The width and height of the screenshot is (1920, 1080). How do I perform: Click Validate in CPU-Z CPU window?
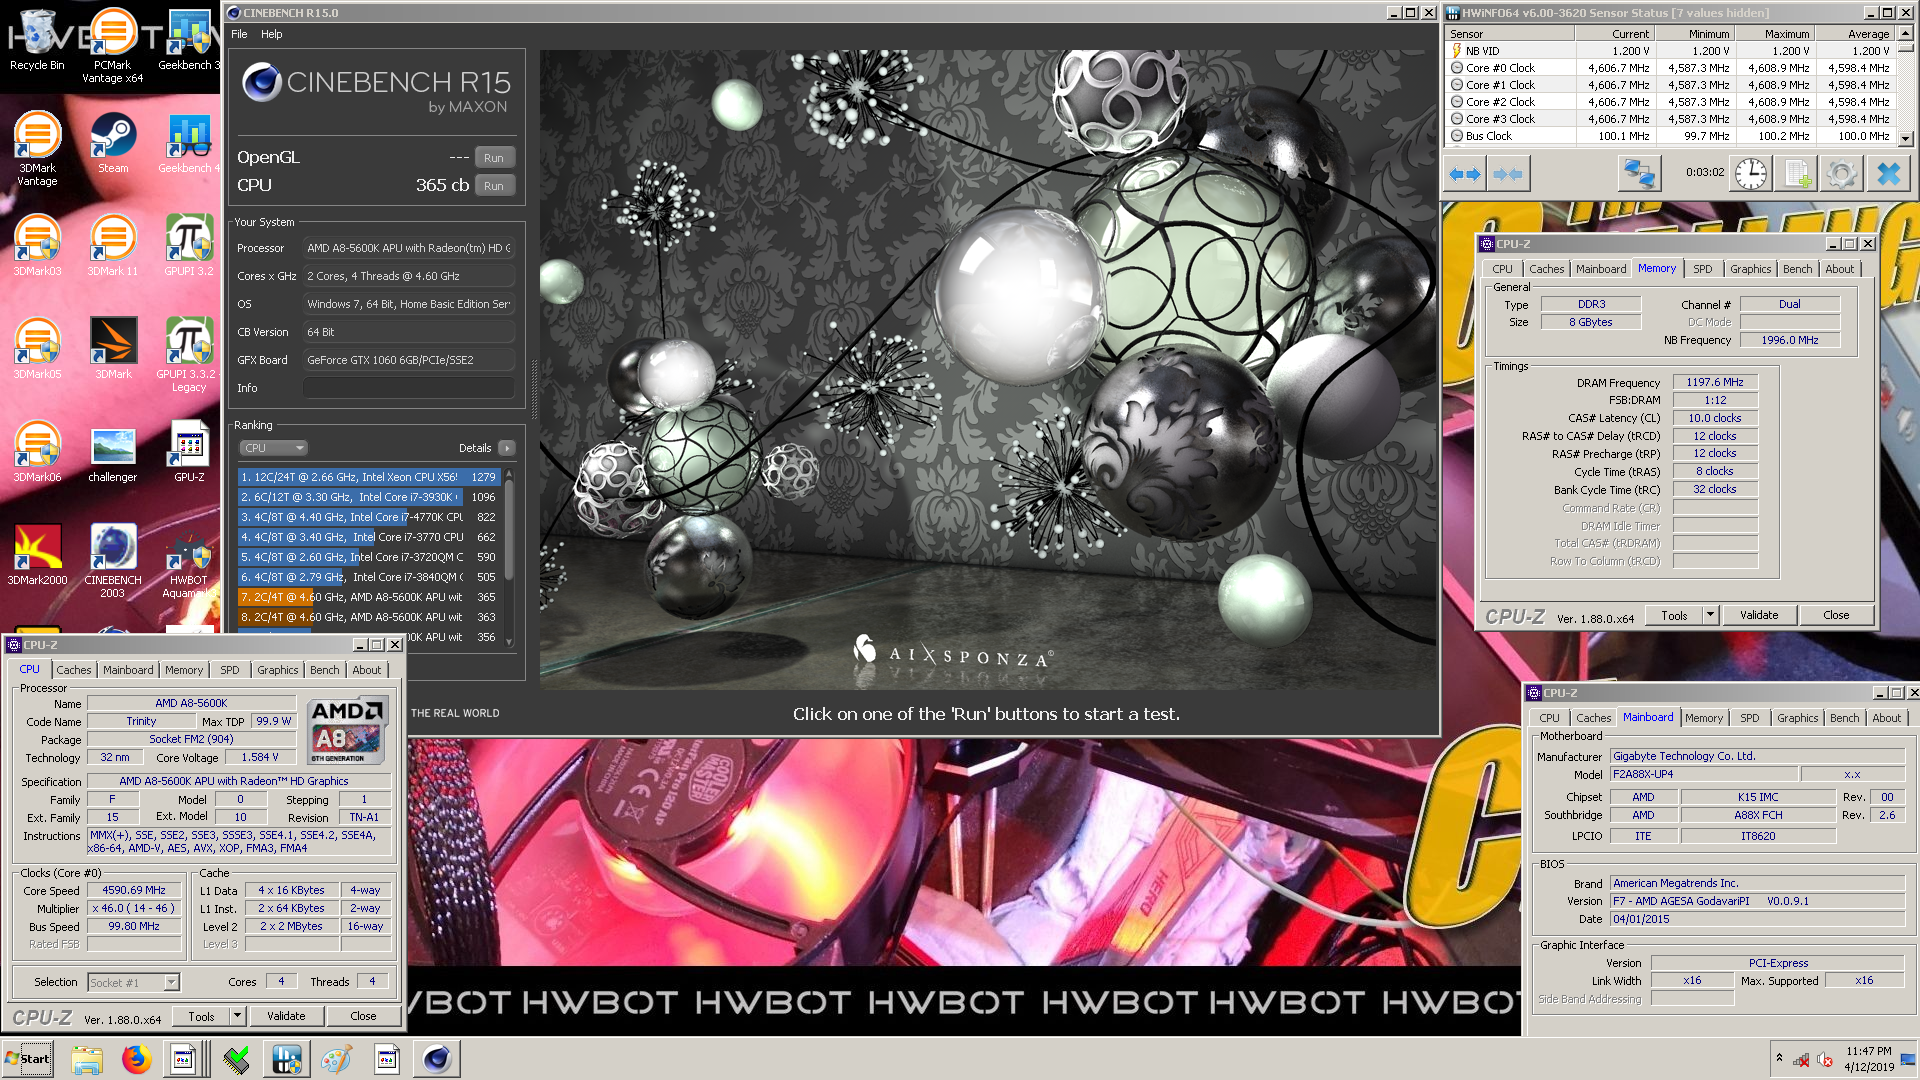point(286,1016)
